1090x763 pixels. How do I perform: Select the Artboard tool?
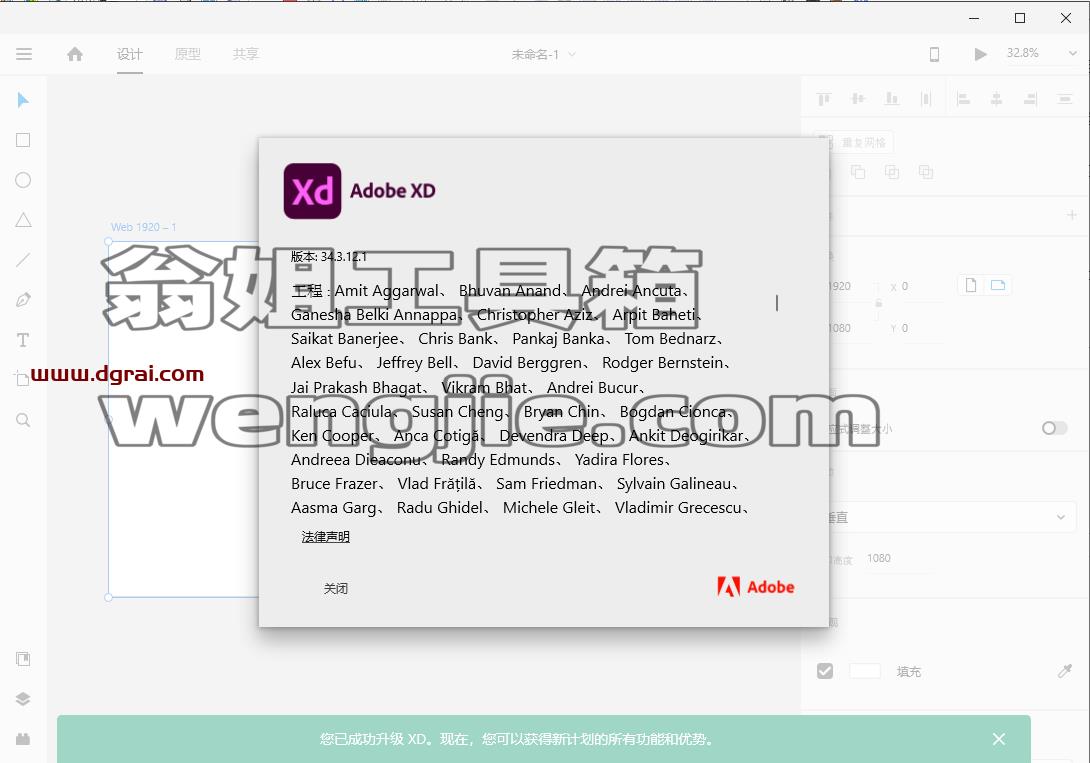click(21, 379)
